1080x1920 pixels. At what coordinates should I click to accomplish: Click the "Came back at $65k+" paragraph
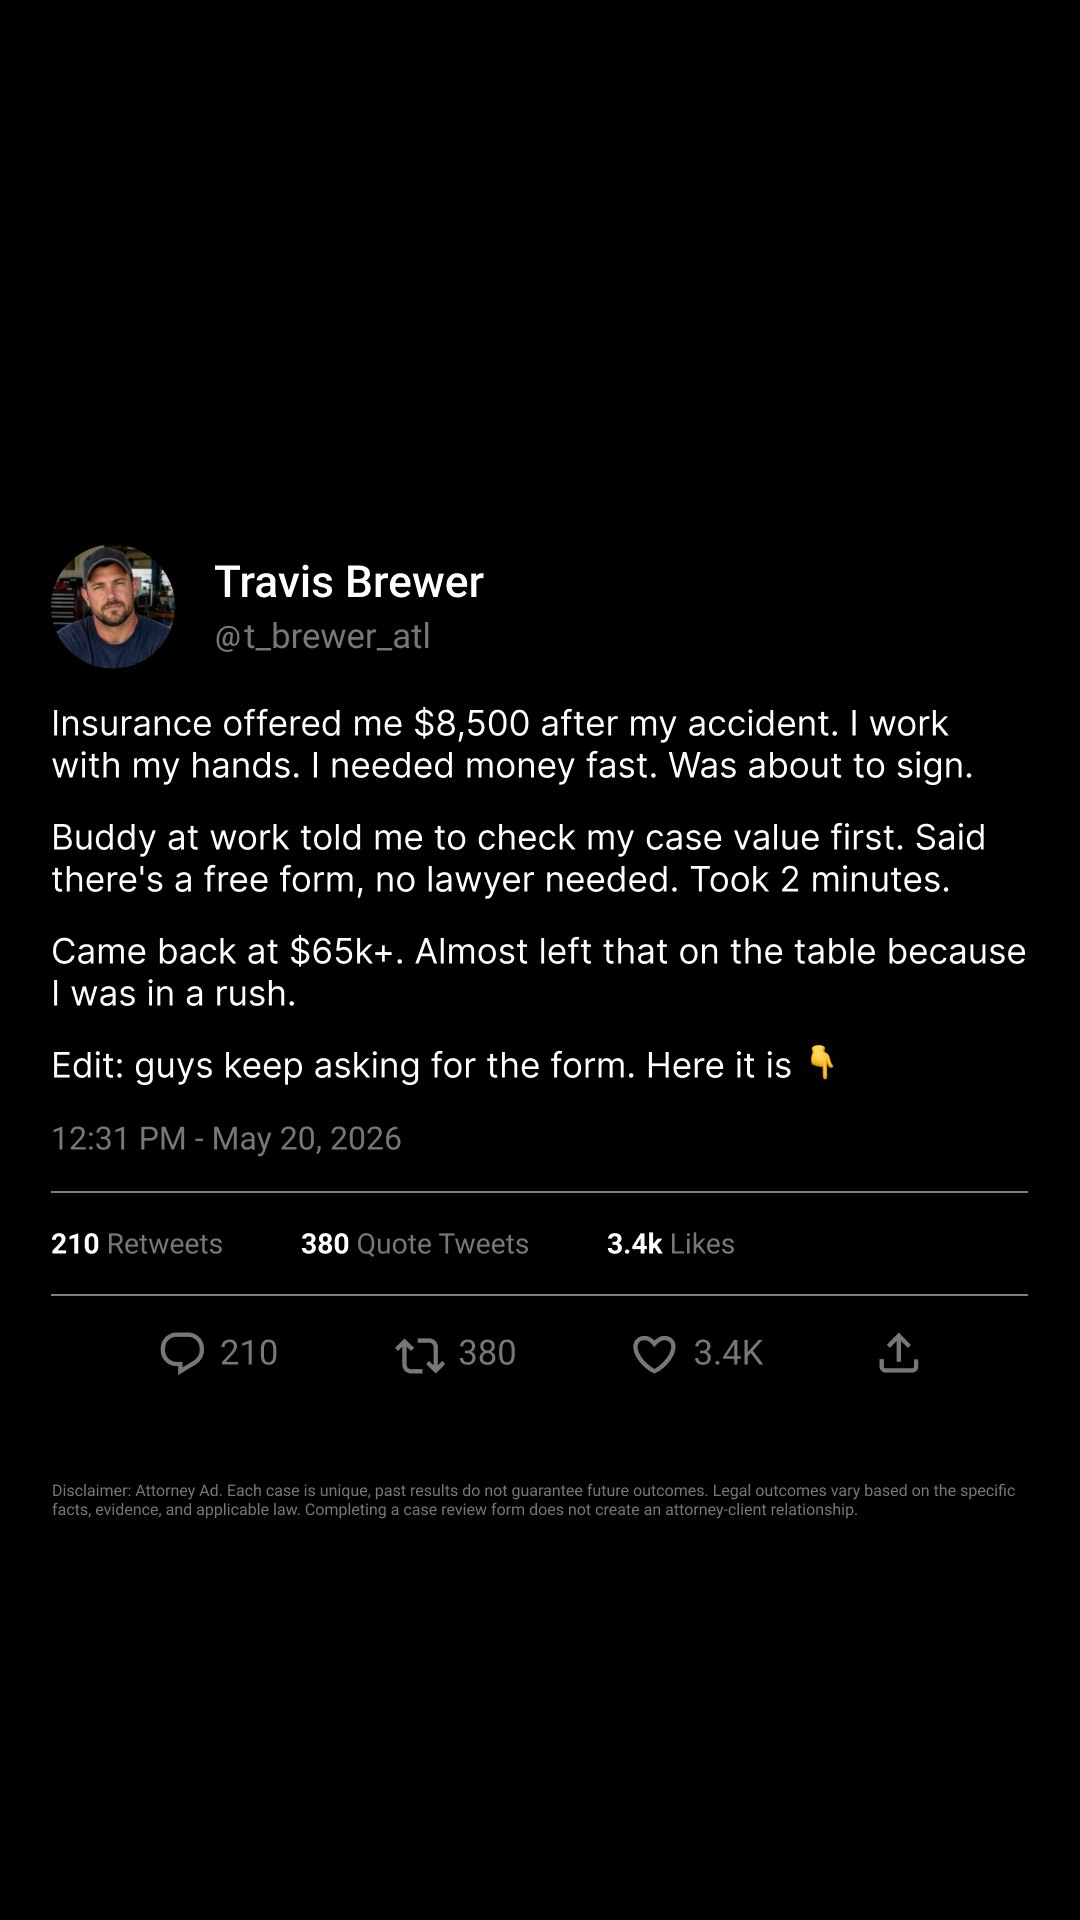pyautogui.click(x=539, y=972)
